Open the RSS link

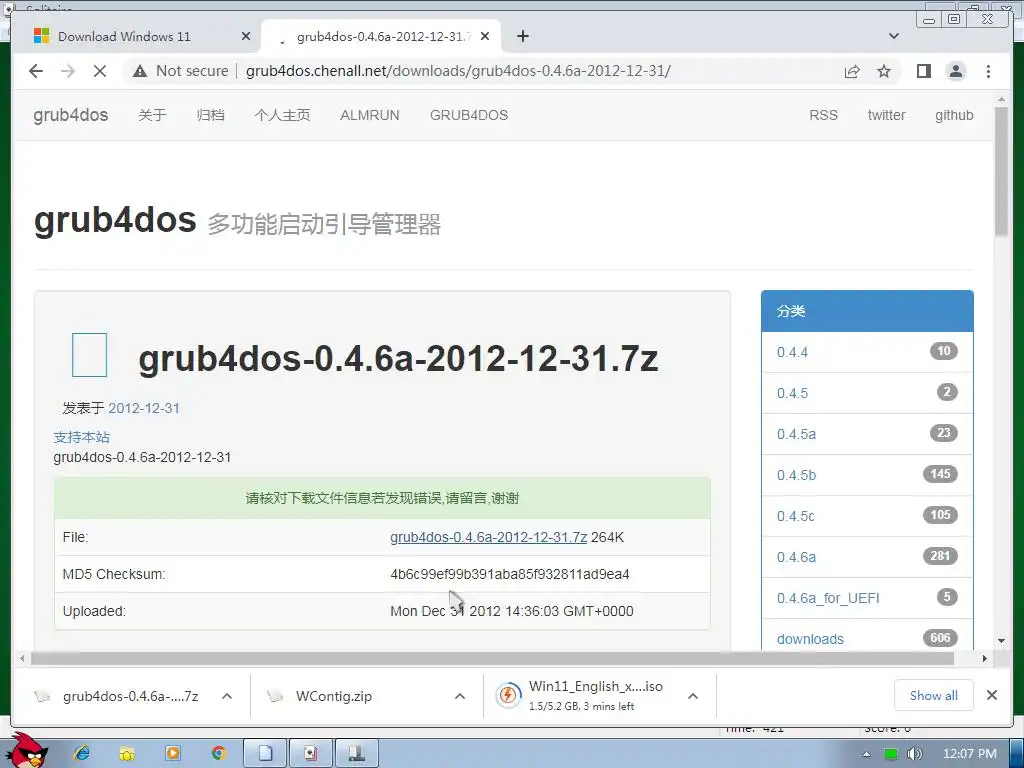point(823,115)
